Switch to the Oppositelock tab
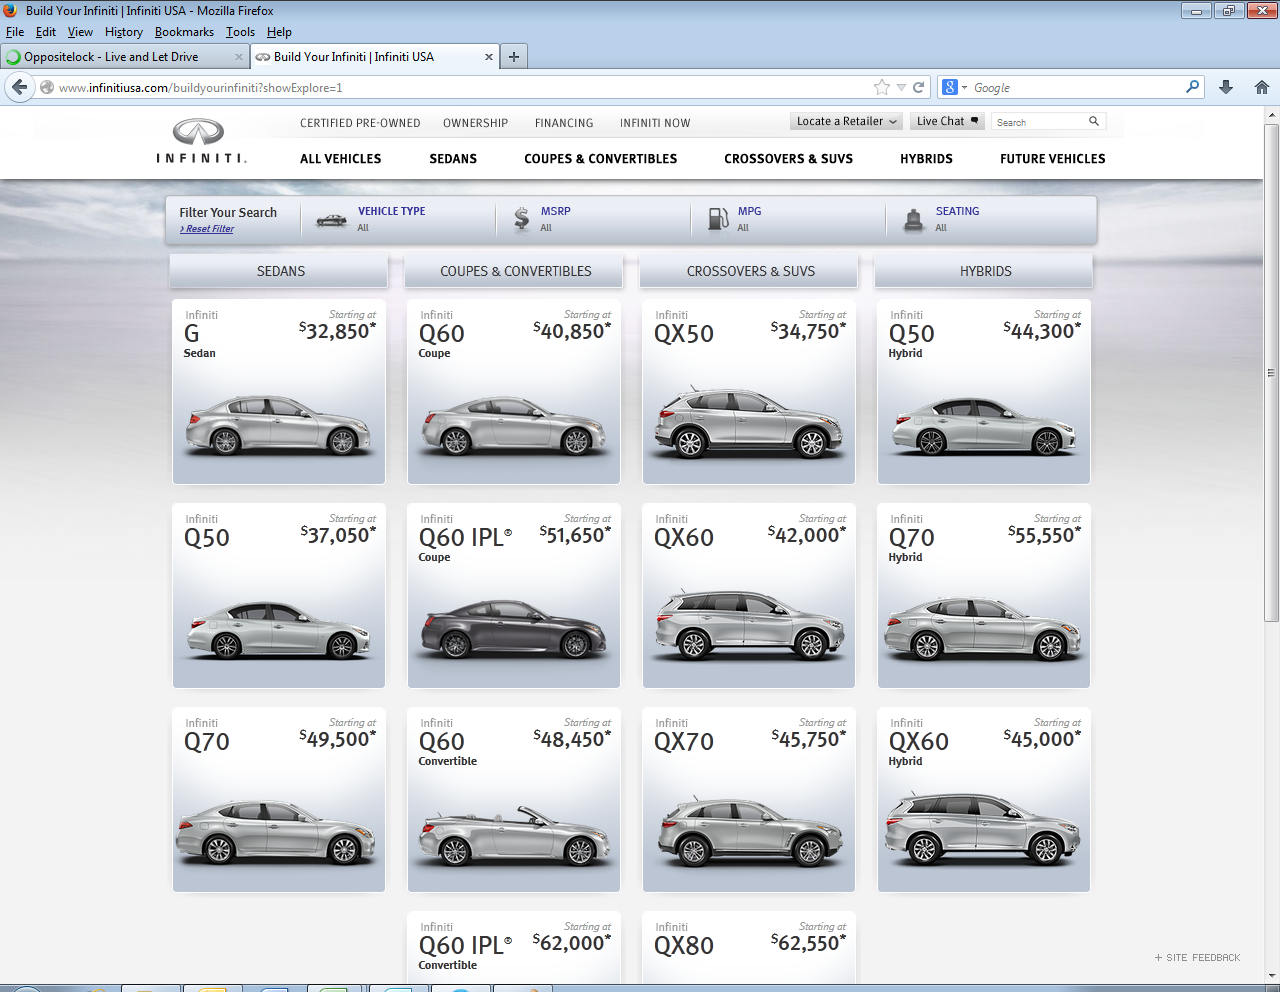Viewport: 1280px width, 992px height. coord(124,57)
